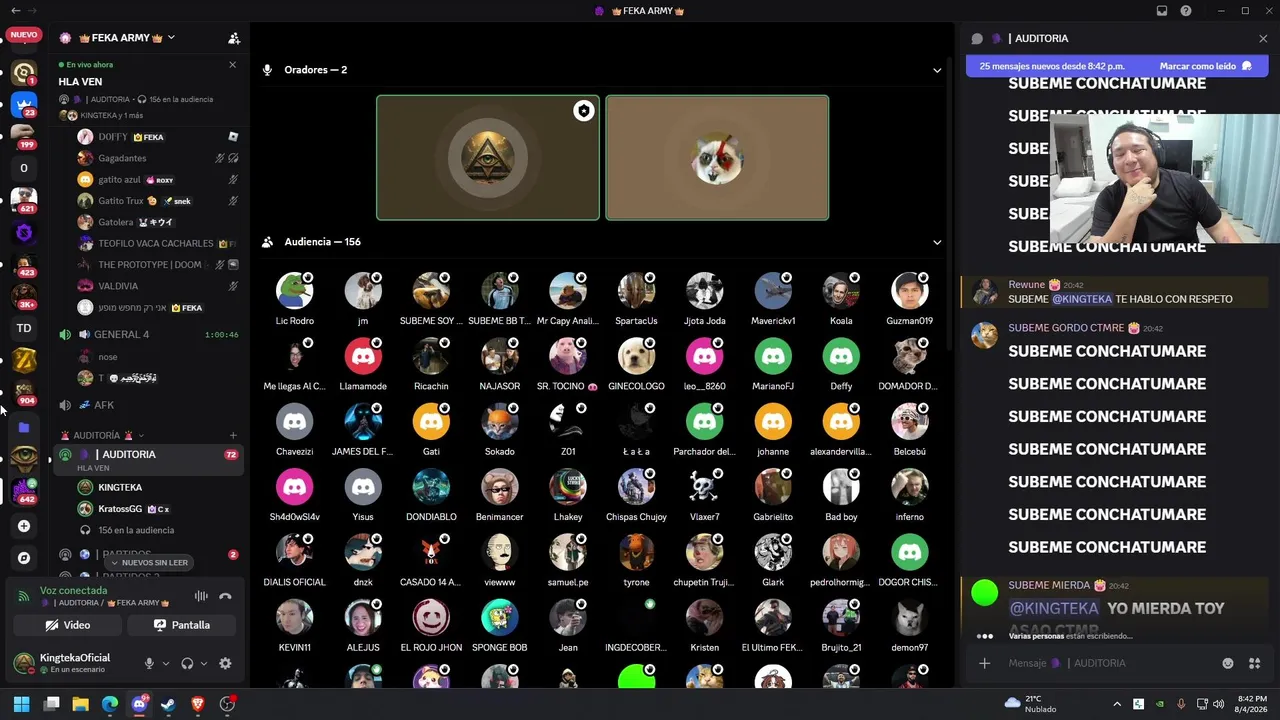Open the inbox icon in title bar

pos(1162,11)
